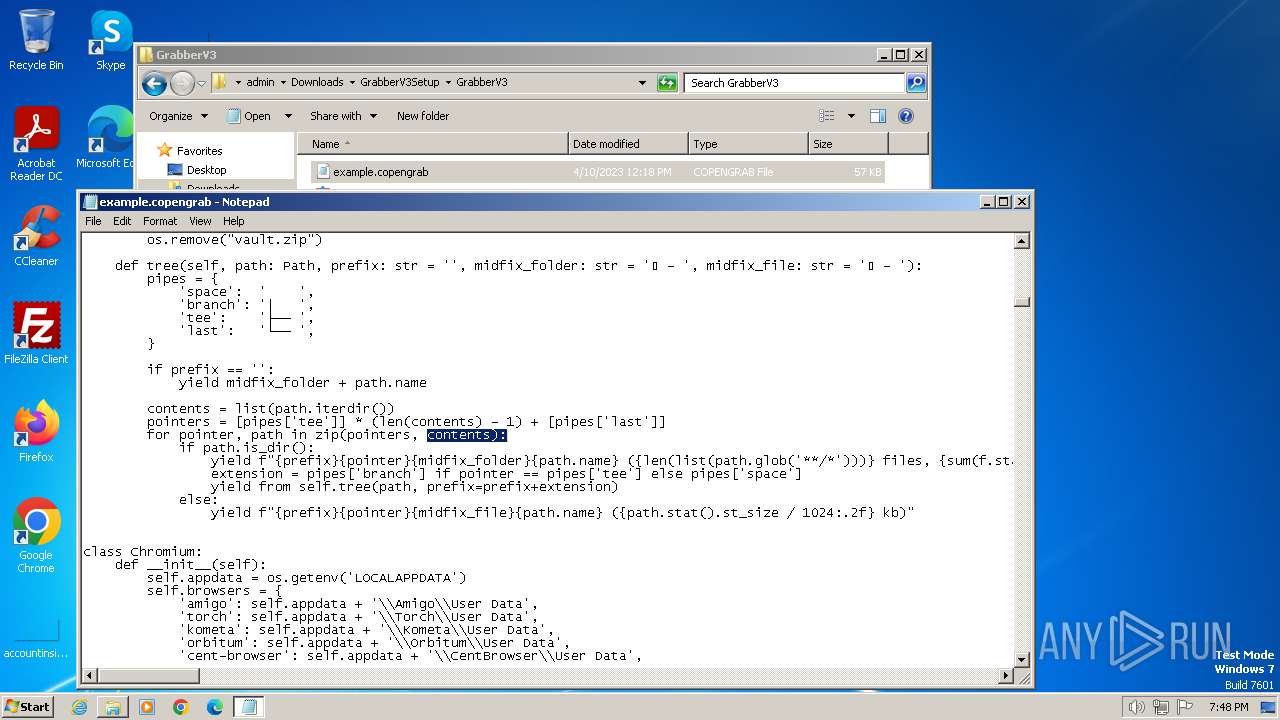The width and height of the screenshot is (1280, 720).
Task: Click the New folder button
Action: click(x=423, y=116)
